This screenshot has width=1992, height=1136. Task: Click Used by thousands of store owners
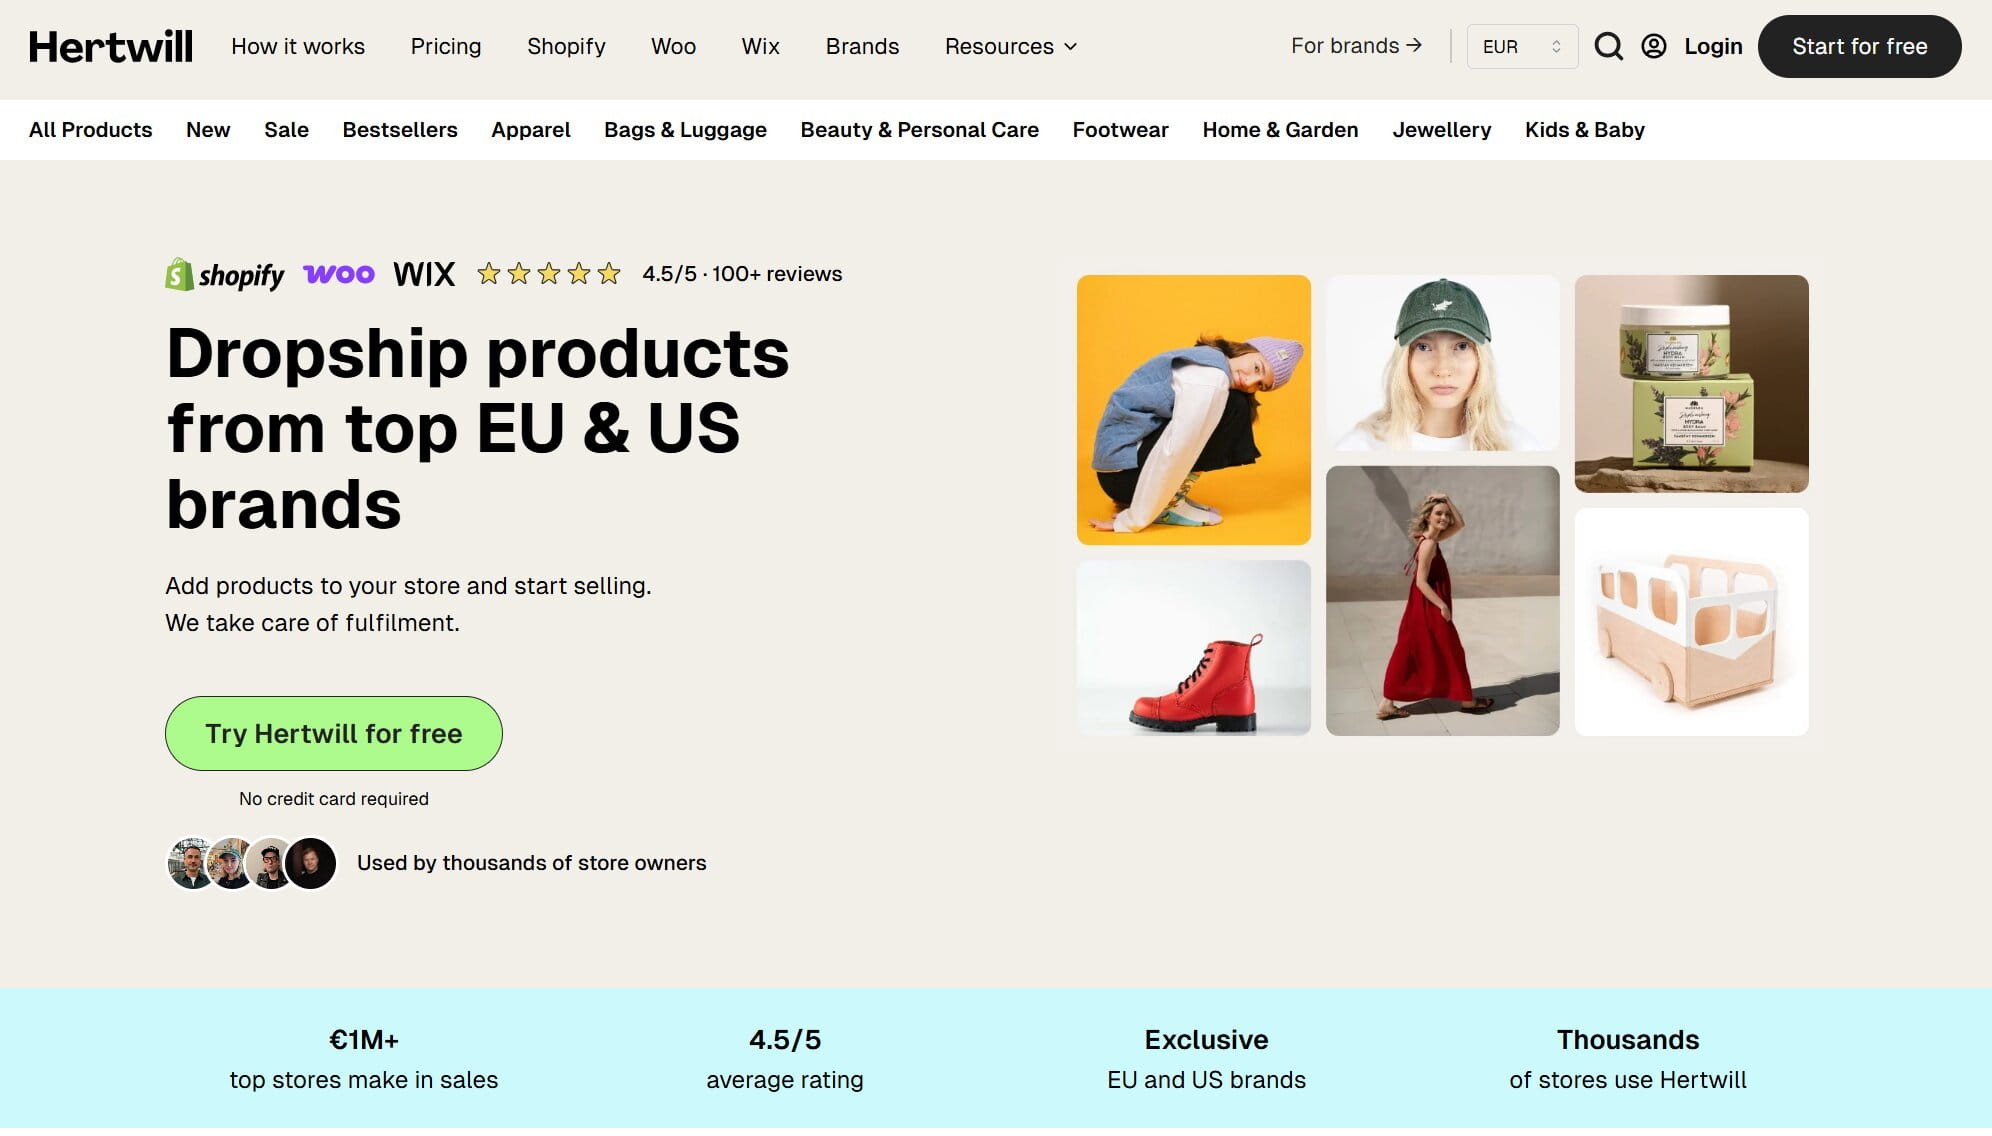click(531, 863)
